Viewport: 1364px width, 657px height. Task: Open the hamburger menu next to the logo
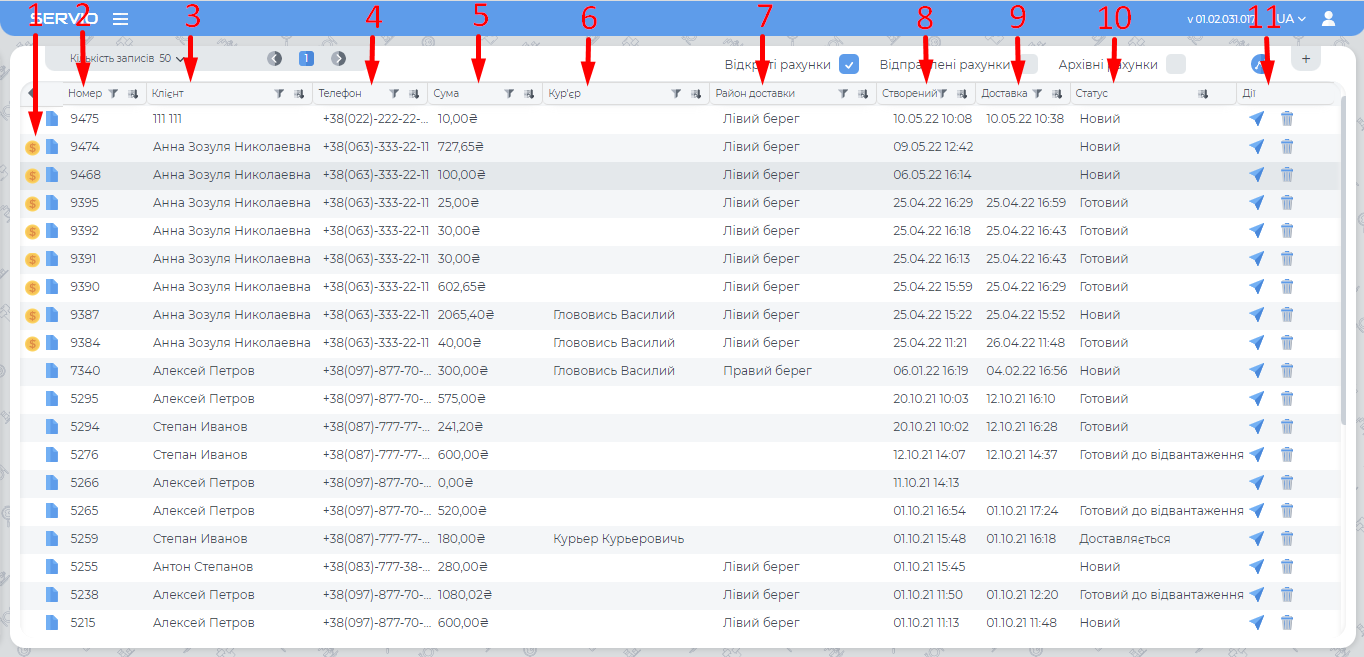[x=120, y=19]
